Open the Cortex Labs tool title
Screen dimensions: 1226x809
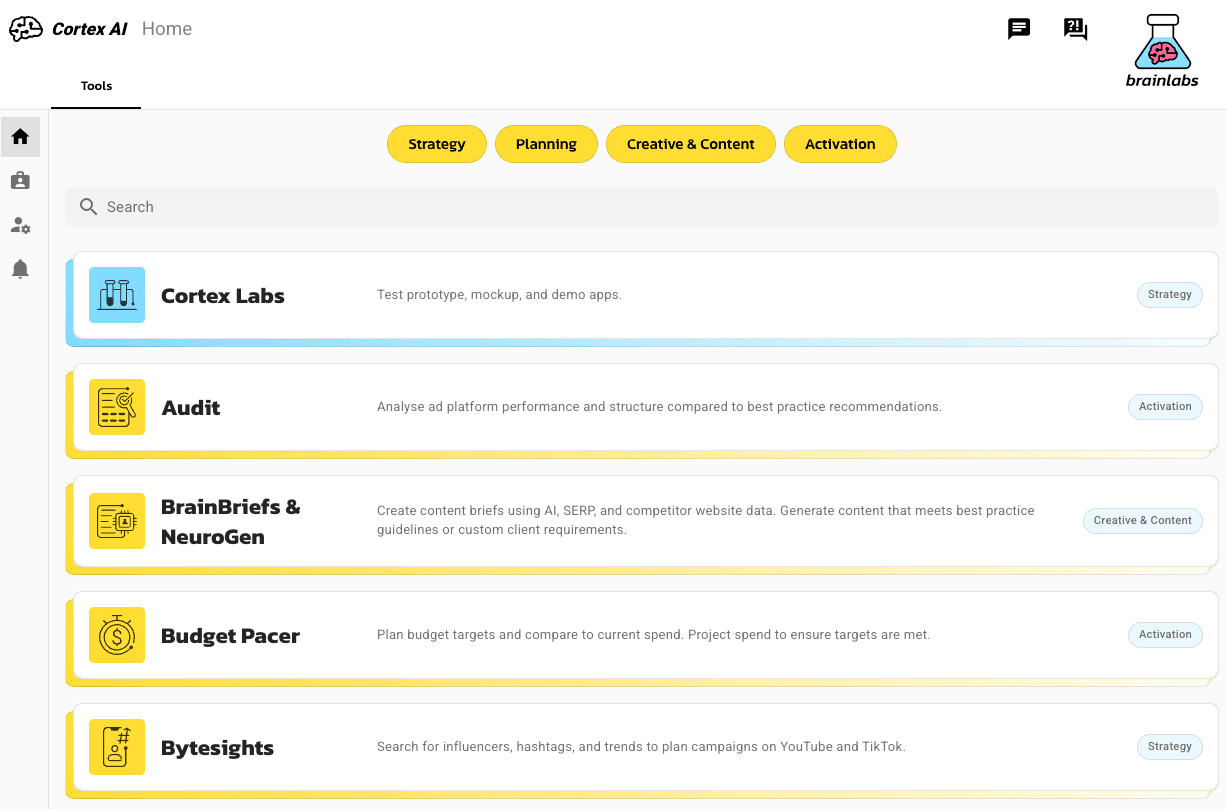pyautogui.click(x=223, y=296)
